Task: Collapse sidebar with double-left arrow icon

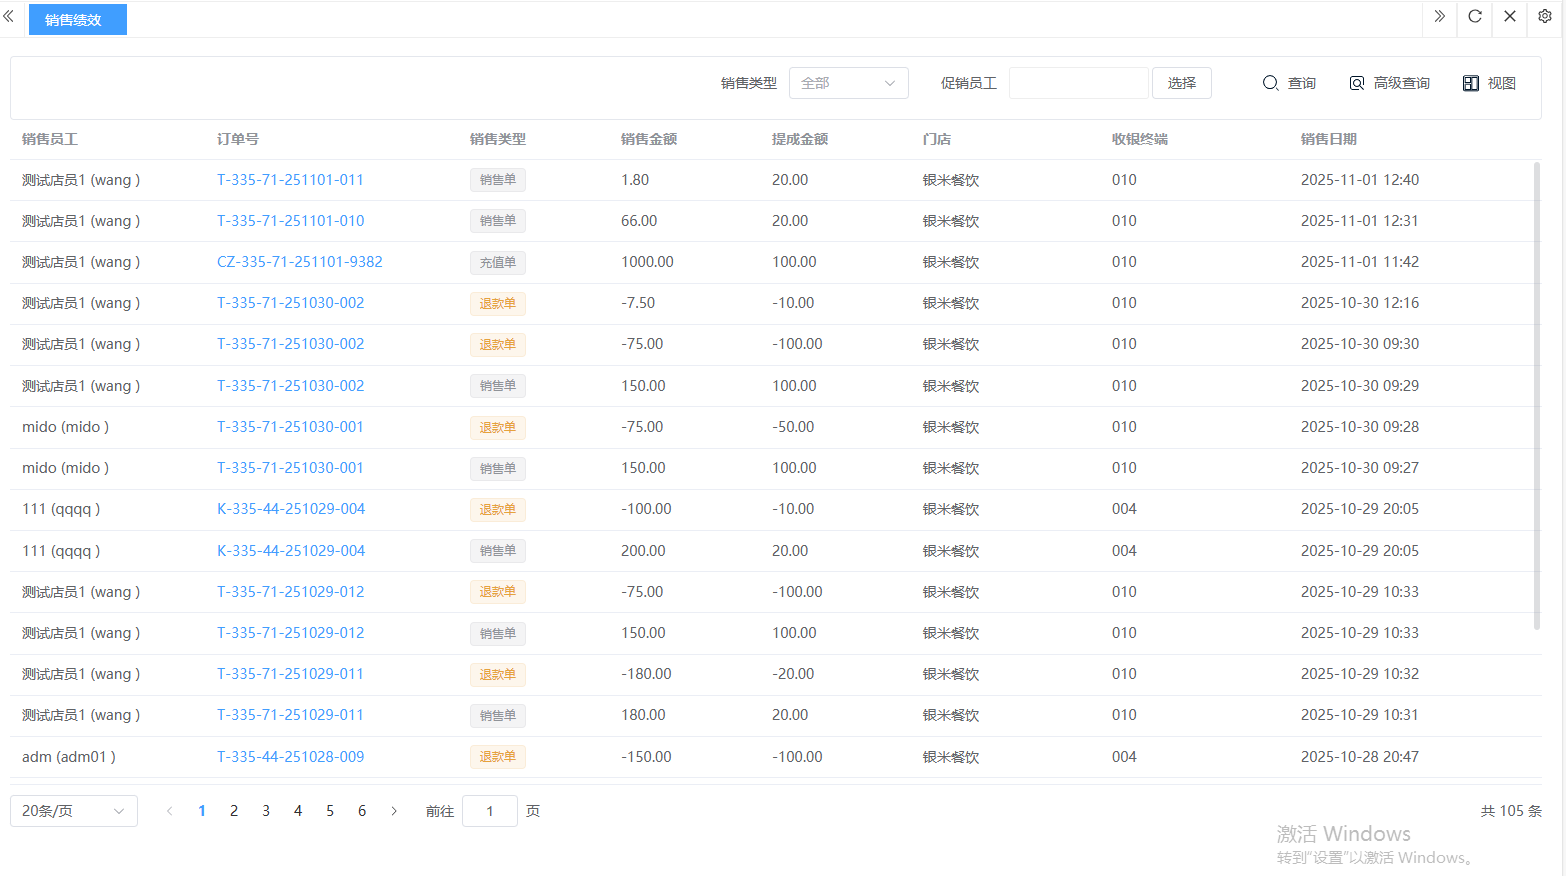Action: pyautogui.click(x=9, y=17)
